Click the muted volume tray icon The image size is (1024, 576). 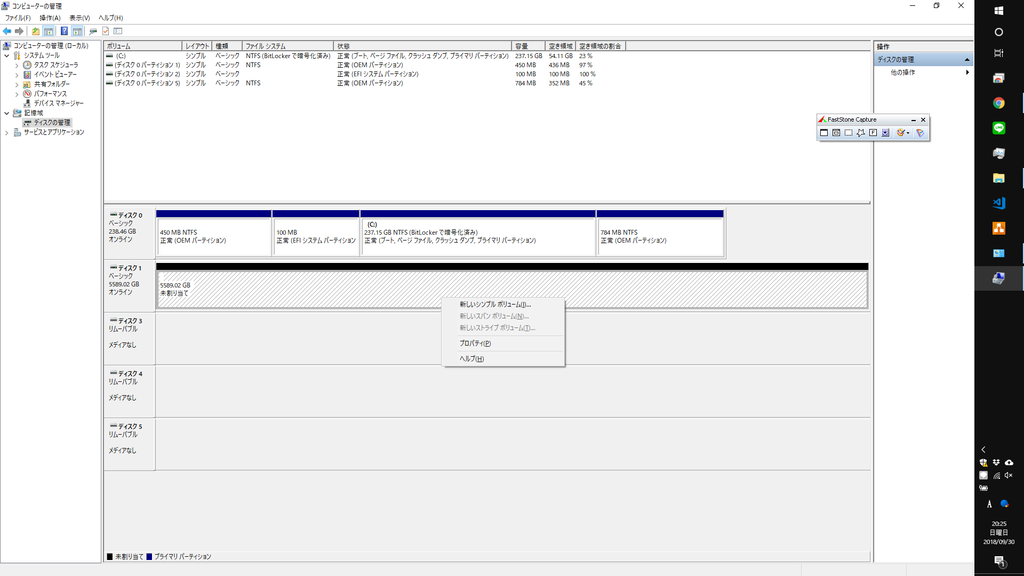(1009, 475)
